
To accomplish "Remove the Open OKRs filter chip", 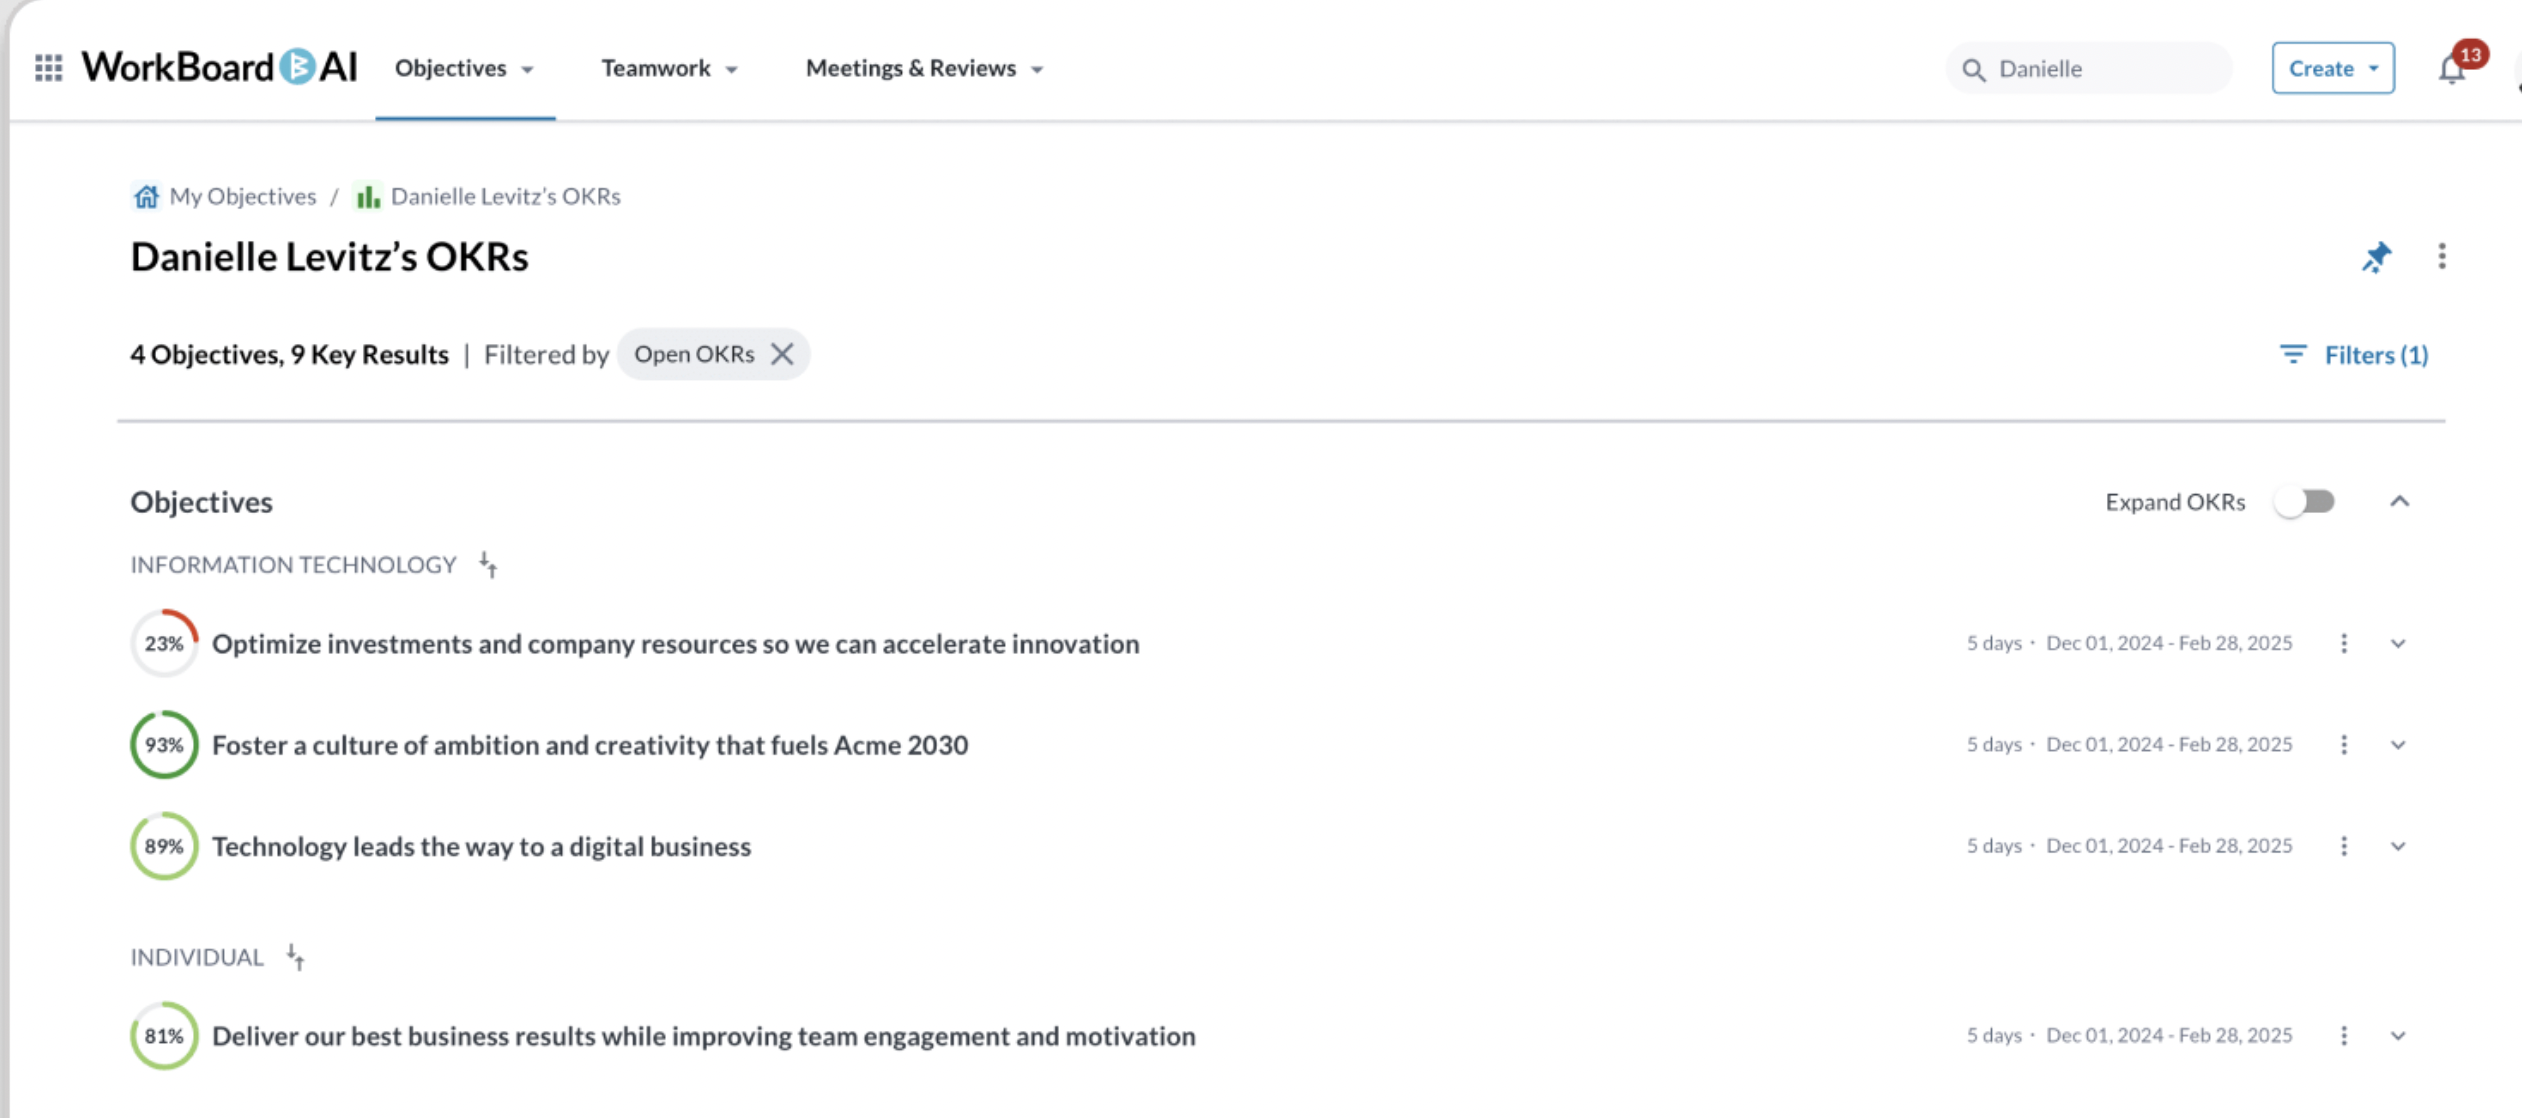I will pyautogui.click(x=782, y=354).
